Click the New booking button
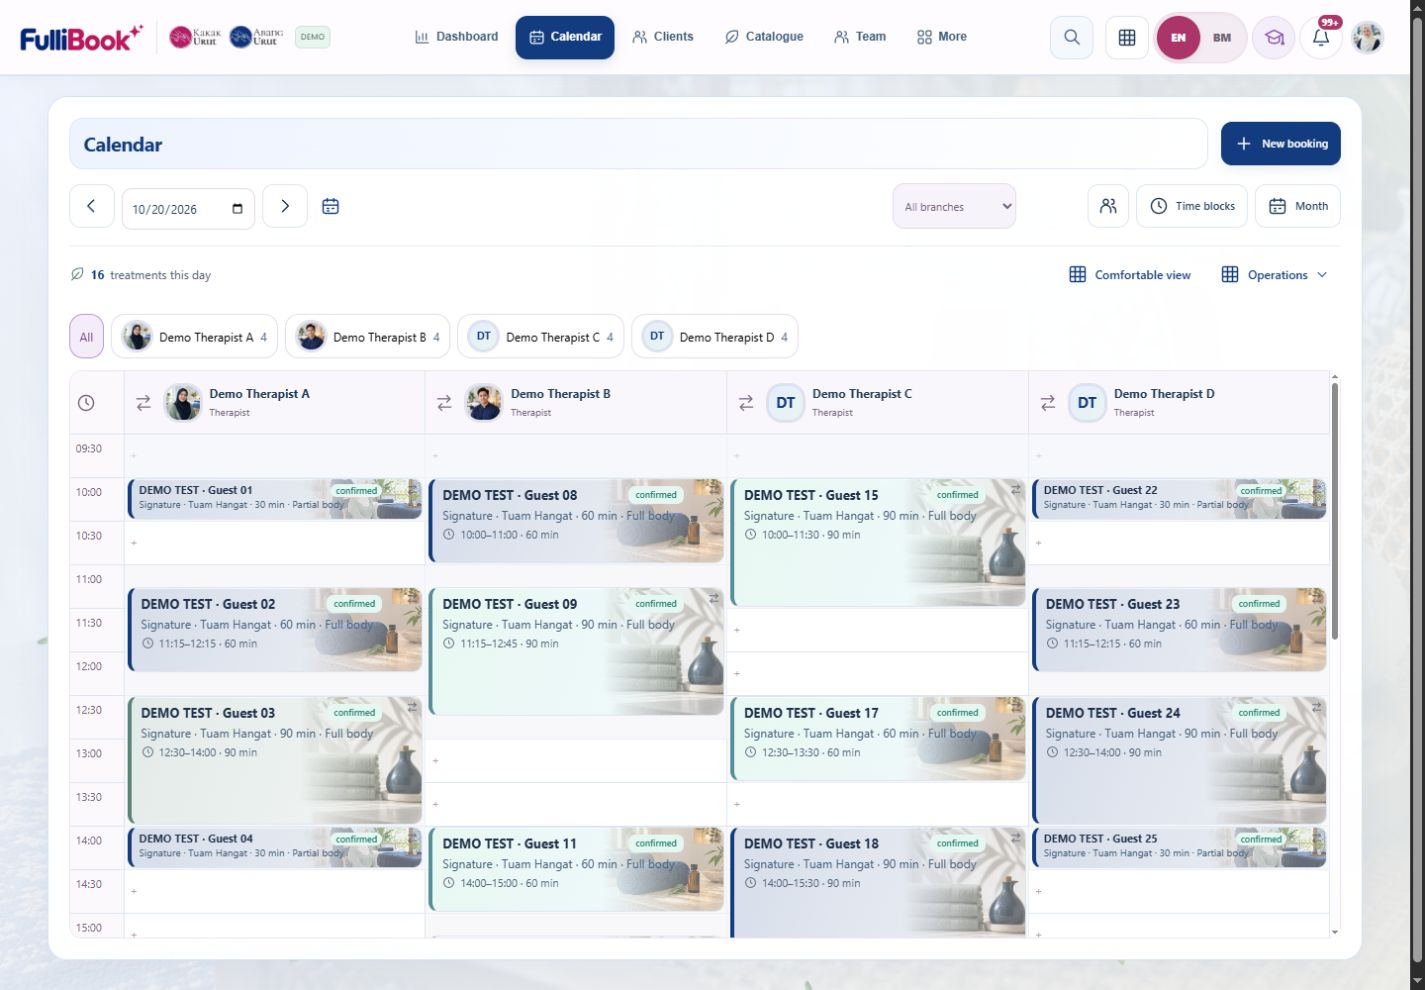This screenshot has width=1425, height=990. coord(1281,144)
